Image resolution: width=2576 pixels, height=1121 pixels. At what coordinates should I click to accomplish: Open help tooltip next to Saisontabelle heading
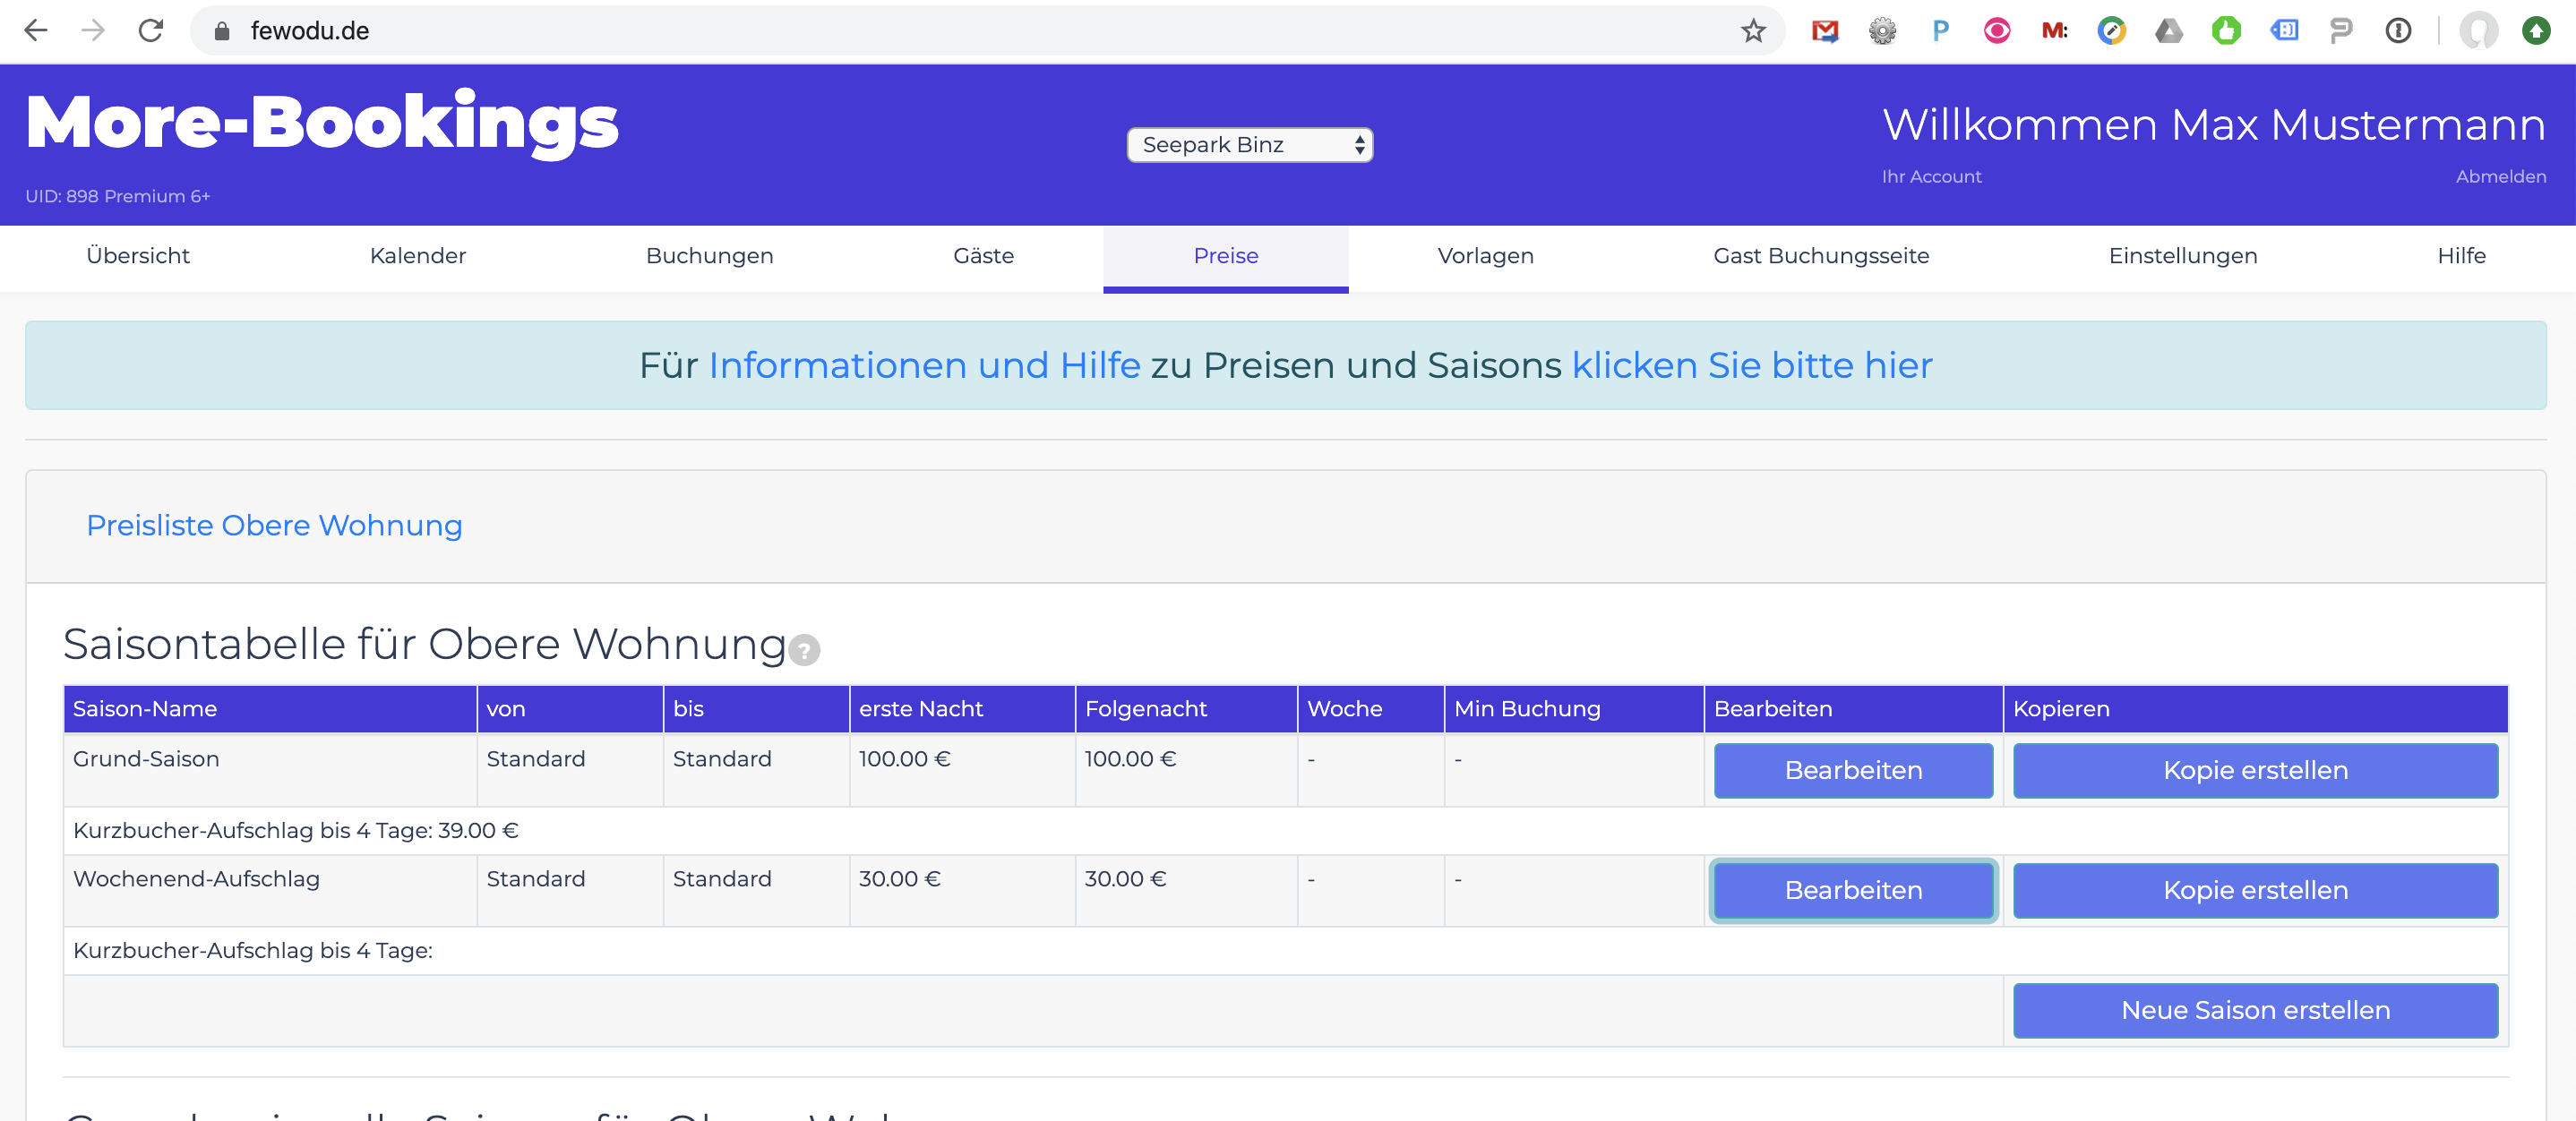(x=804, y=650)
